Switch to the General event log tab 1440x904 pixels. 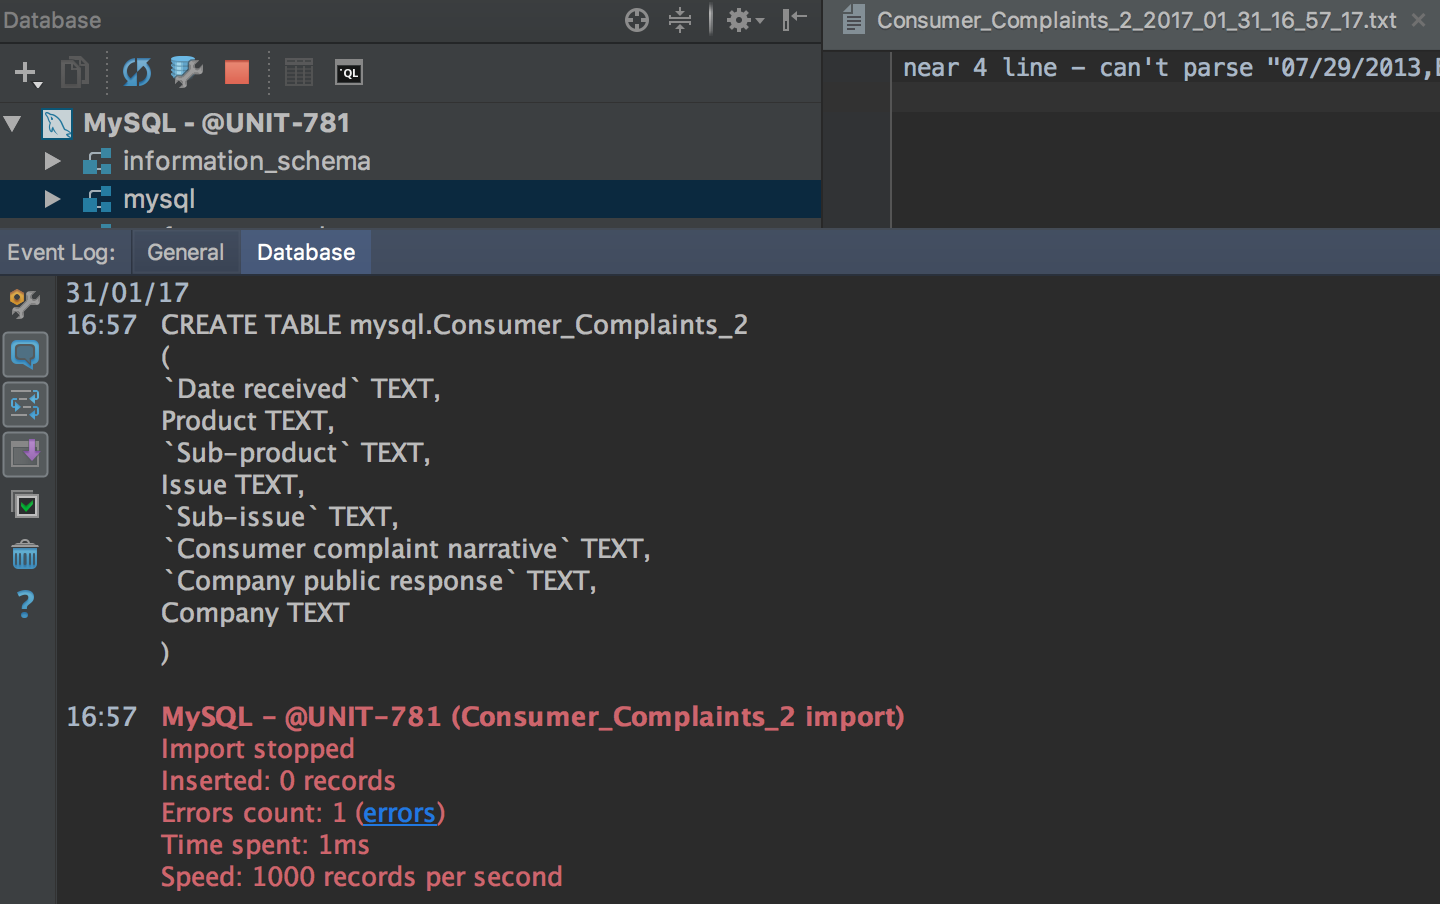pos(186,252)
